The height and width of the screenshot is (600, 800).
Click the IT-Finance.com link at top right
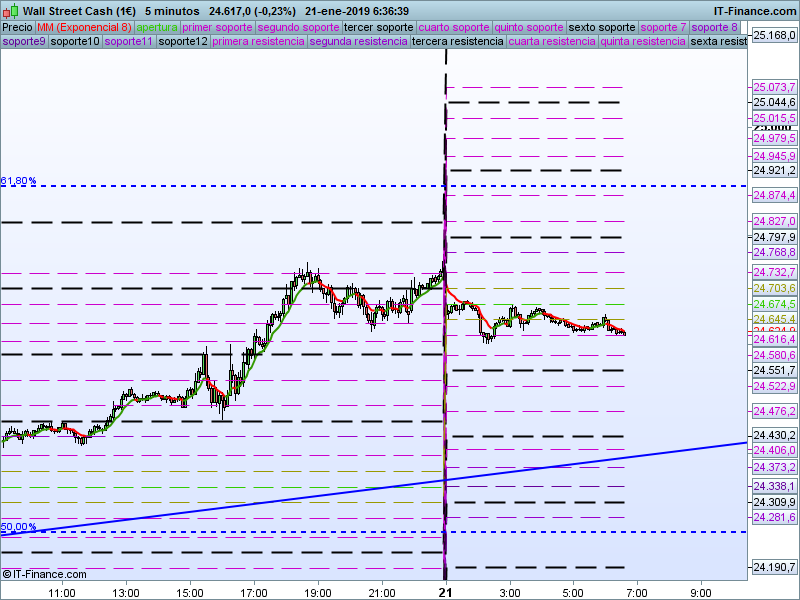pyautogui.click(x=754, y=9)
